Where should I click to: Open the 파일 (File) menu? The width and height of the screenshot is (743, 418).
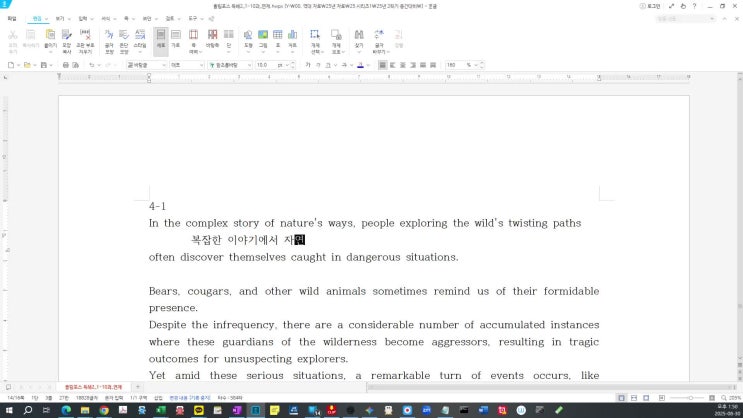click(11, 18)
